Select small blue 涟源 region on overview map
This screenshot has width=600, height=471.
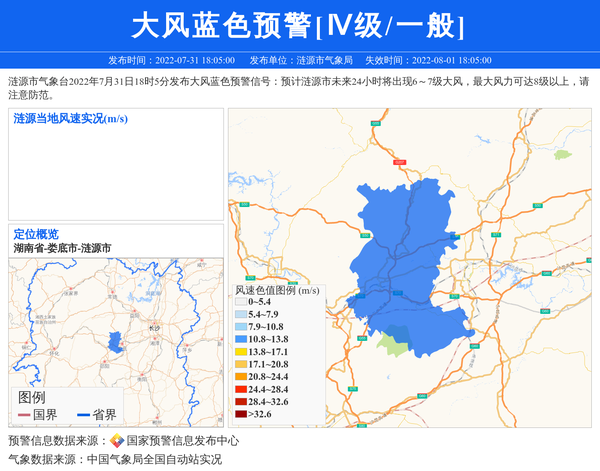click(115, 342)
